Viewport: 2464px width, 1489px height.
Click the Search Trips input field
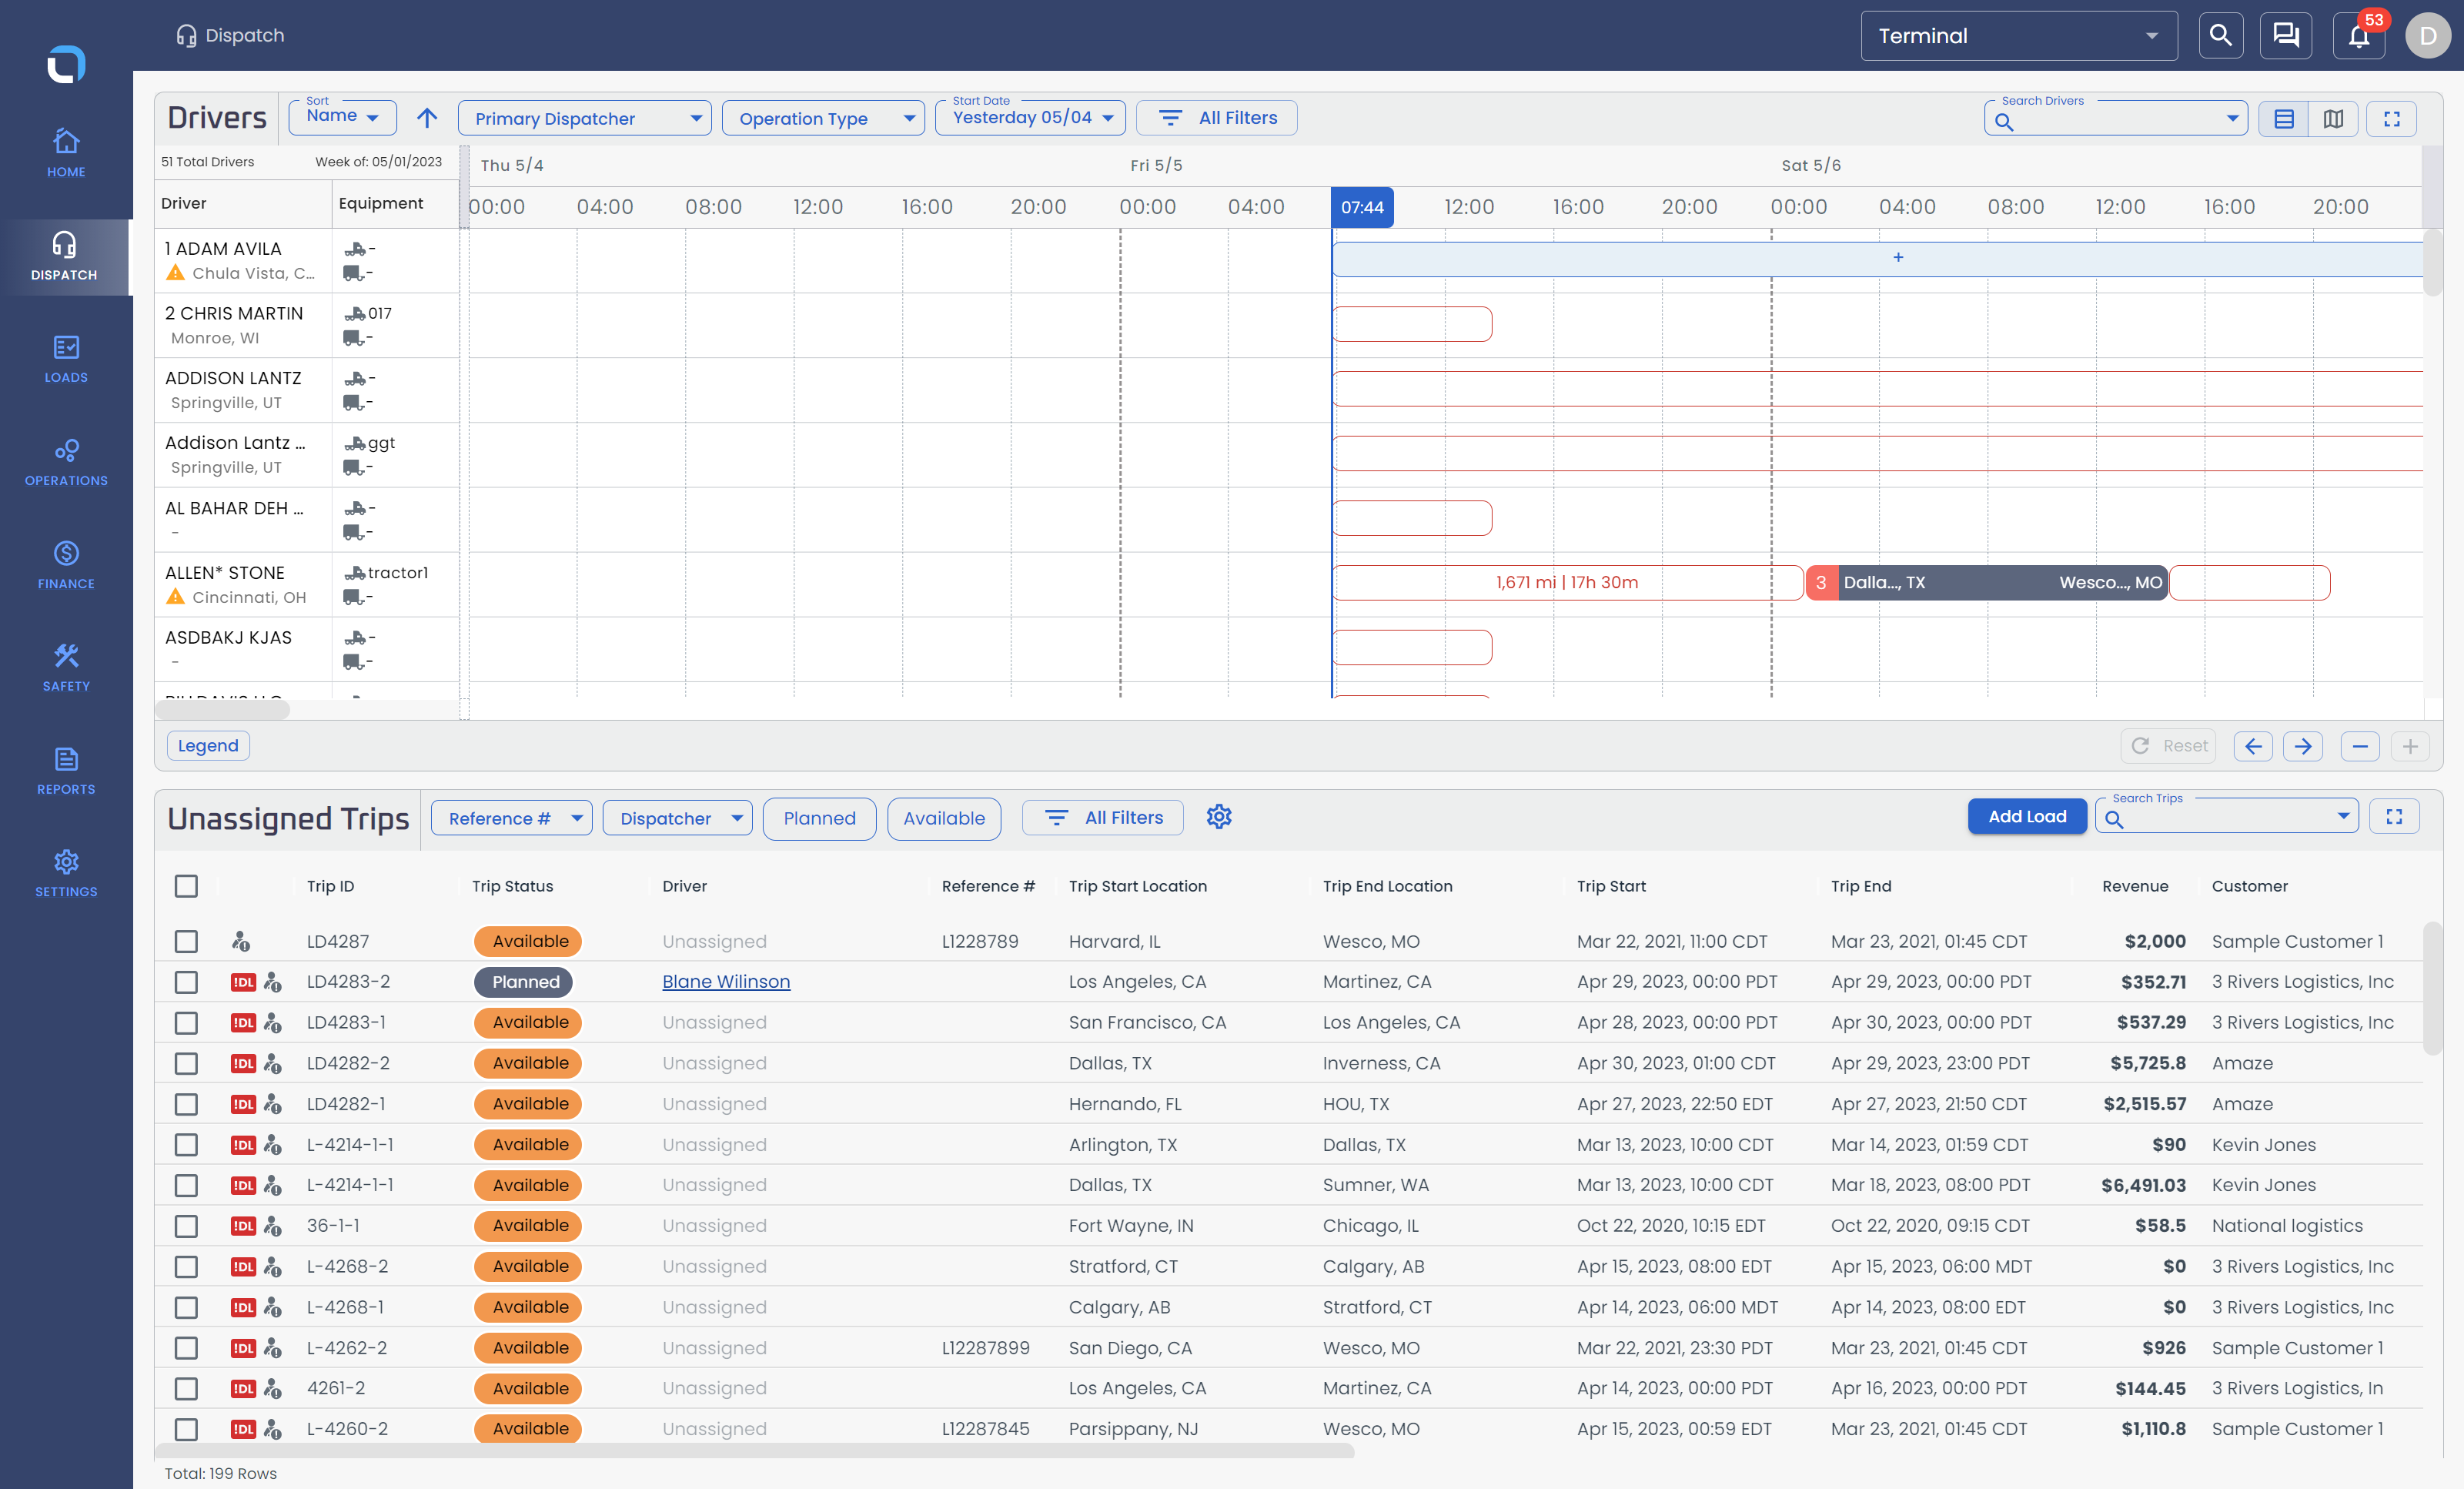coord(2227,817)
